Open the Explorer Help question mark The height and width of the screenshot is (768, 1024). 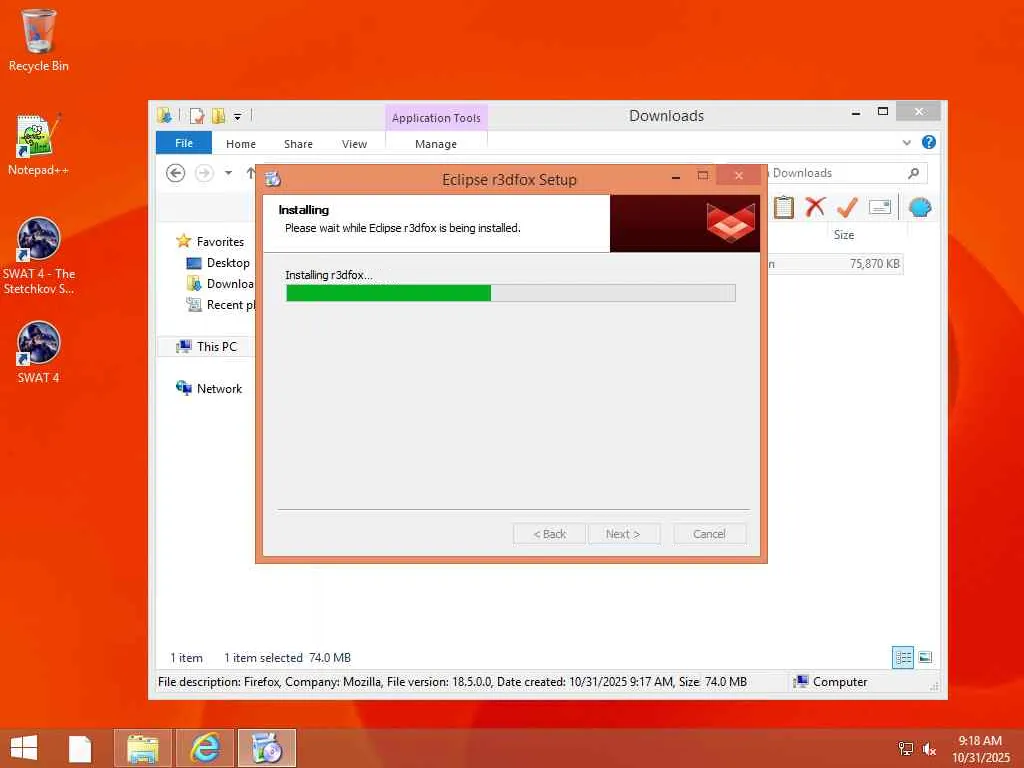pyautogui.click(x=929, y=142)
